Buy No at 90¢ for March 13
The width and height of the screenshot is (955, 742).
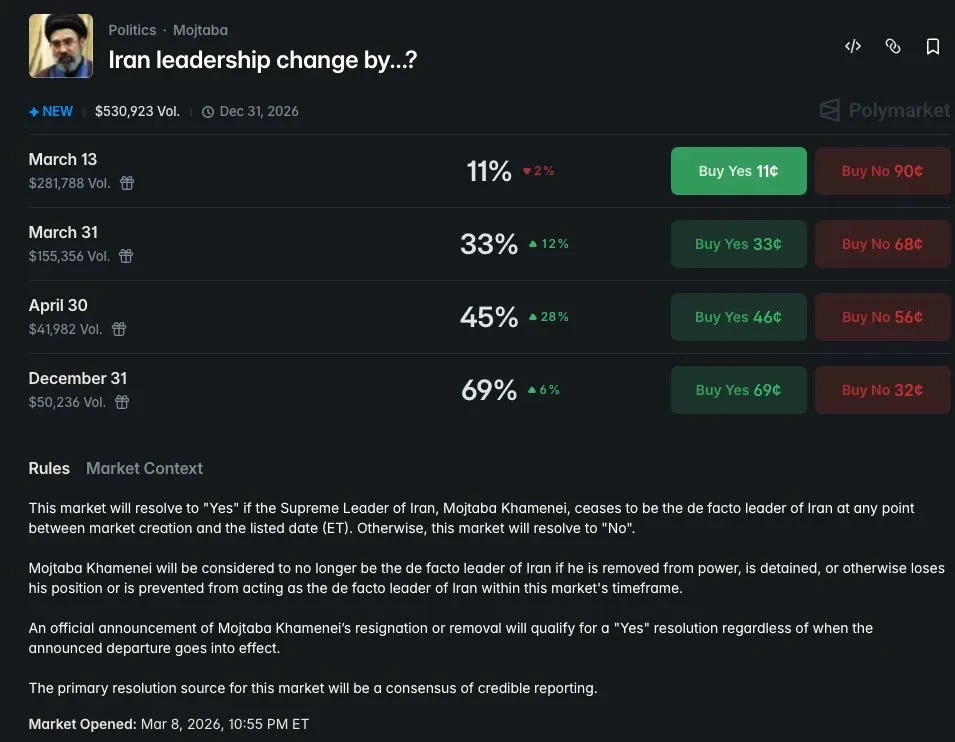point(882,171)
